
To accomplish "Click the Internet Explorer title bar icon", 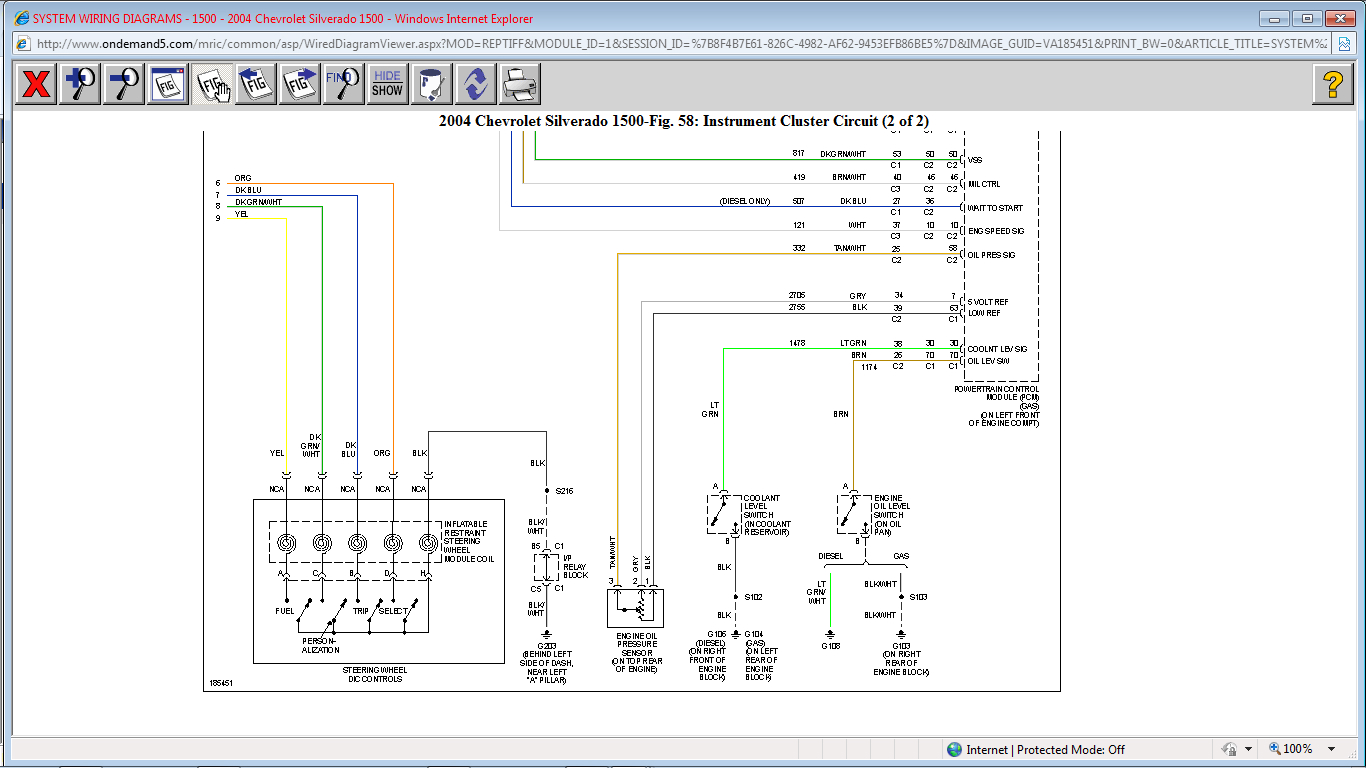I will 21,19.
